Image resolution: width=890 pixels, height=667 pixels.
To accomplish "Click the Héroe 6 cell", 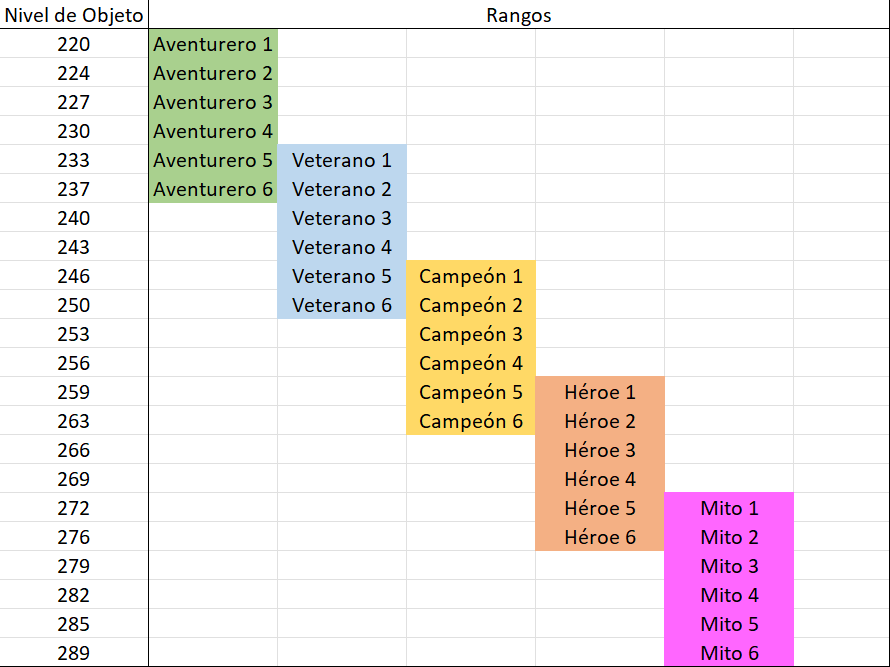I will point(600,537).
